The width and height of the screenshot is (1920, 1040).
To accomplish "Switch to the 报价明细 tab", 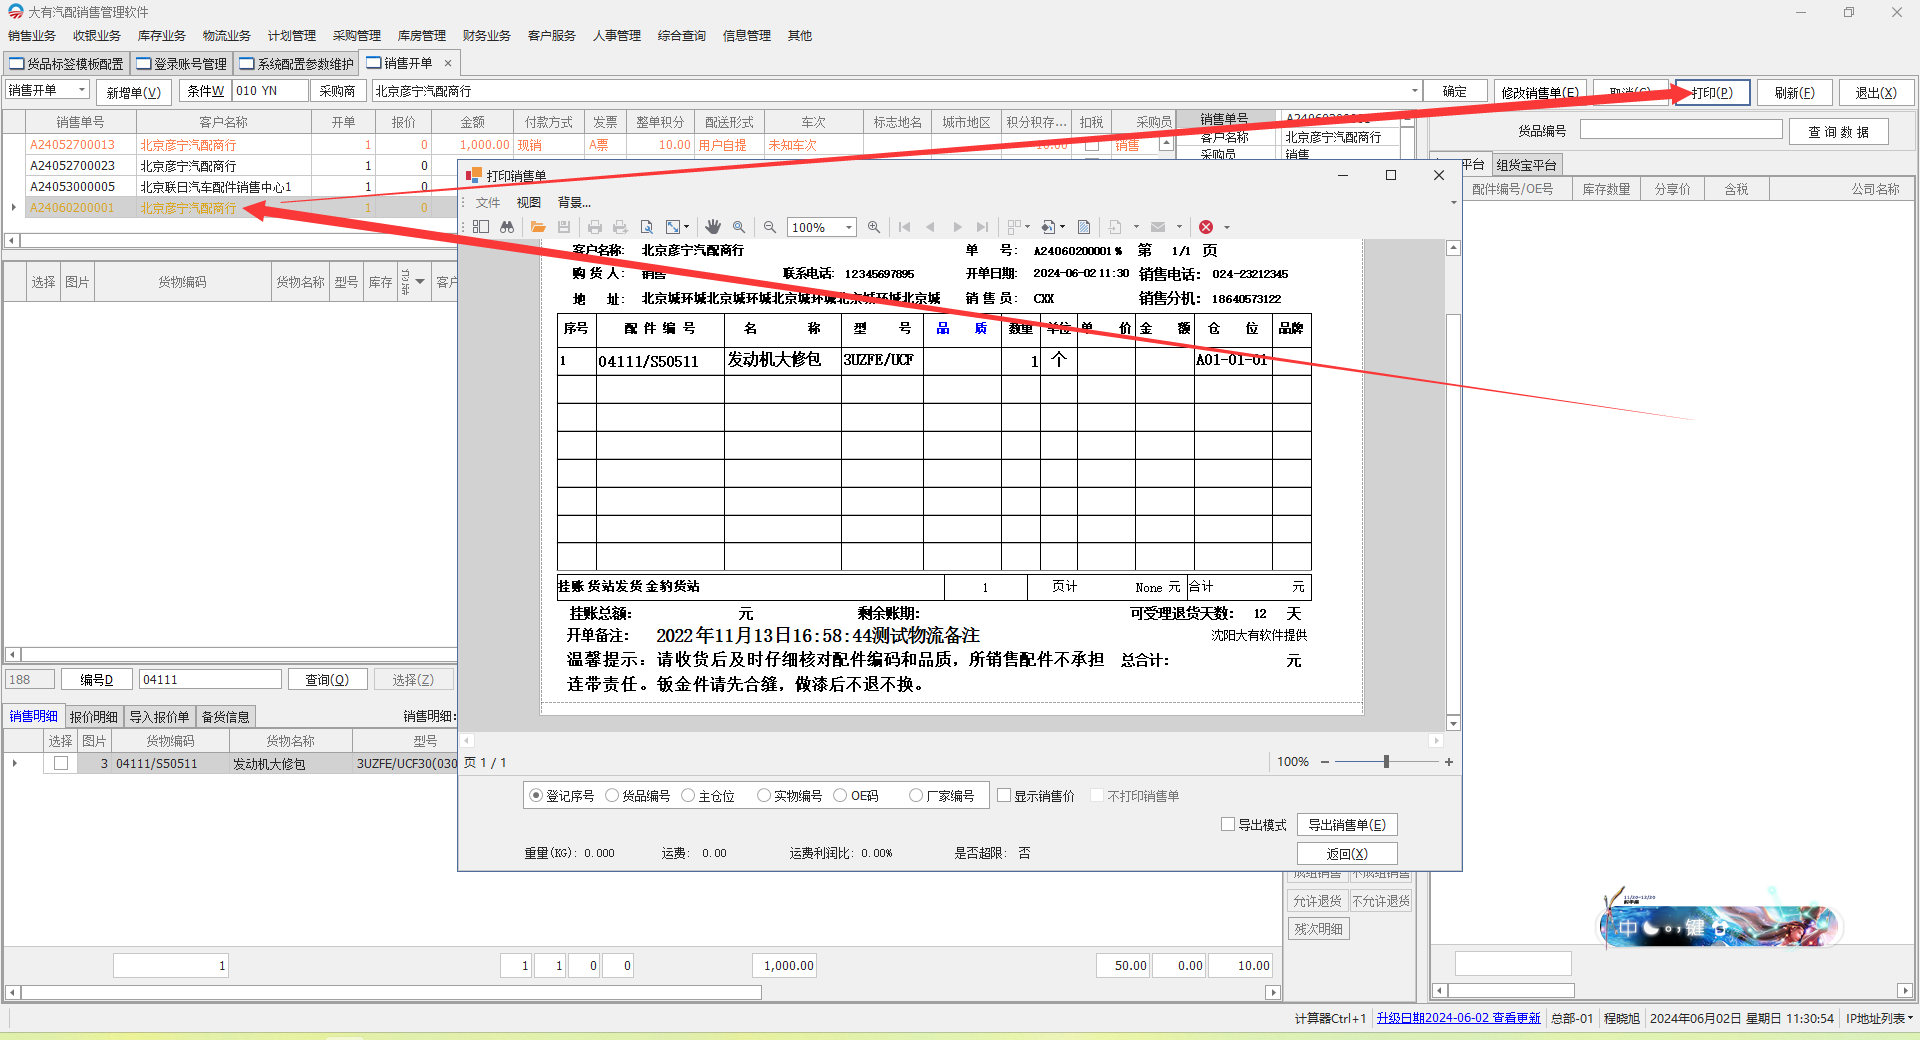I will point(93,716).
